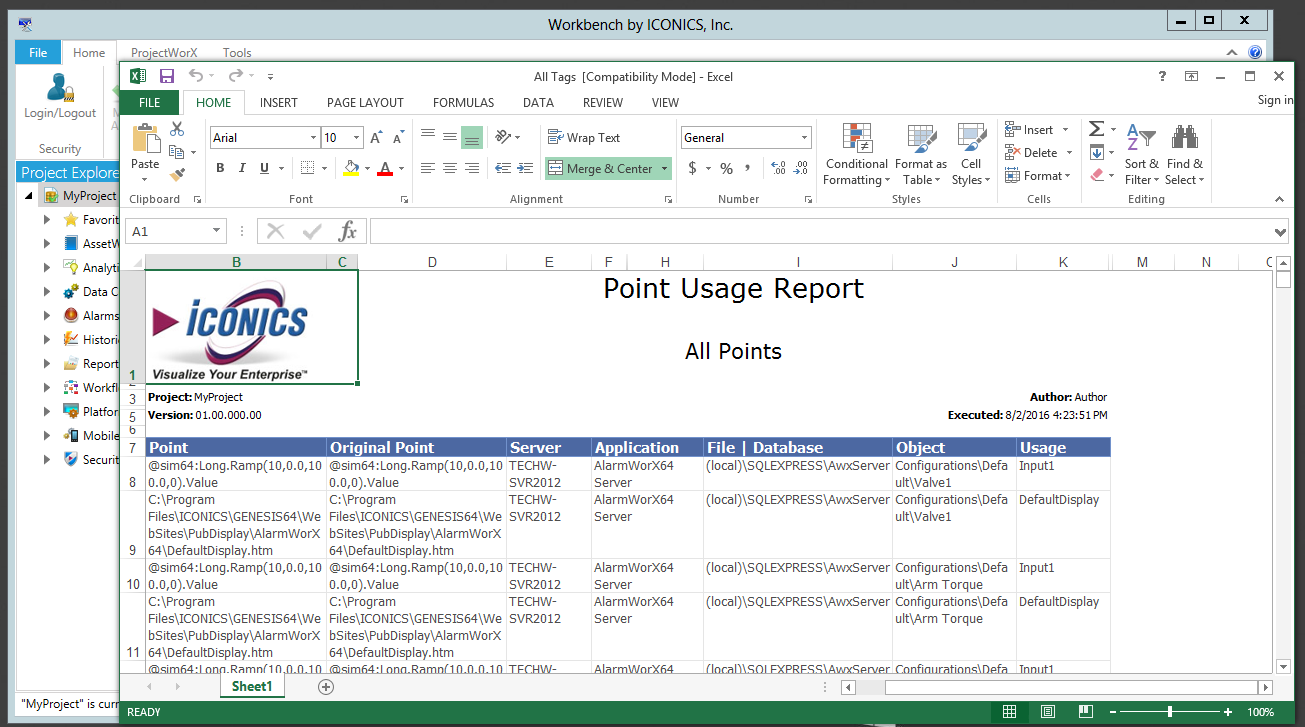Switch to the PAGE LAYOUT ribbon tab
The image size is (1305, 727).
(x=365, y=102)
